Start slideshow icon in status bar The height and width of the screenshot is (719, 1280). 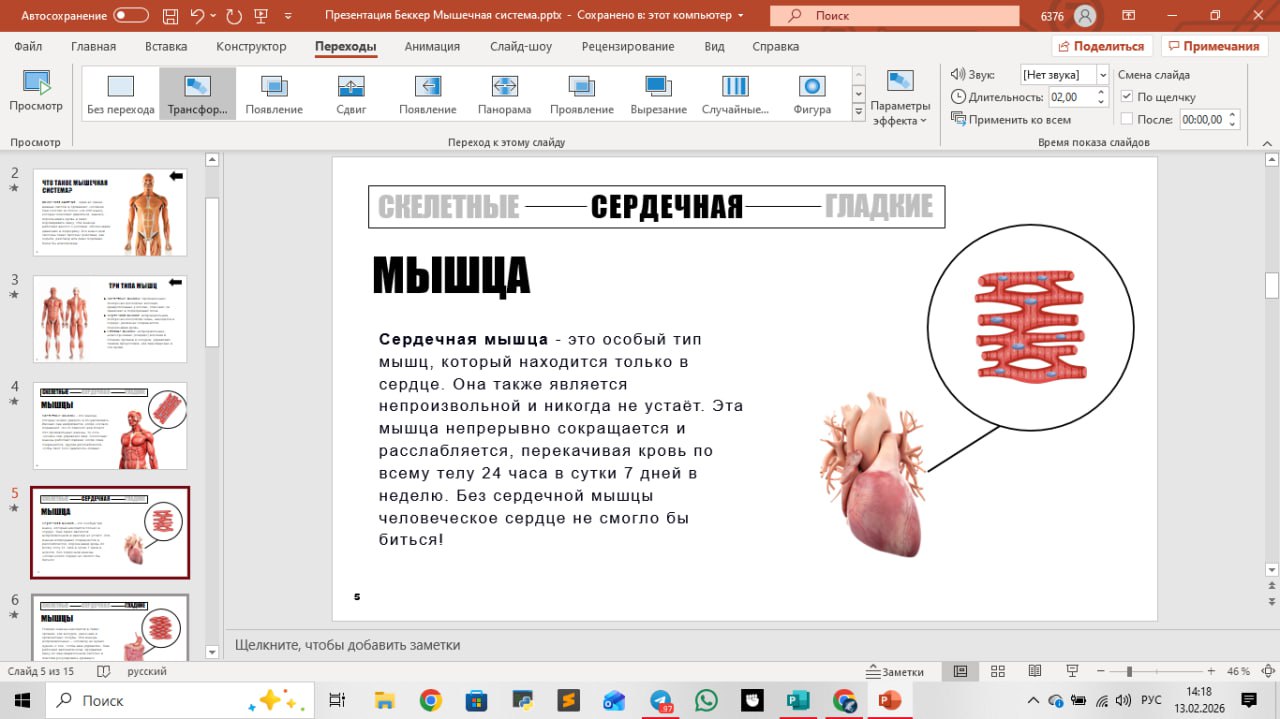click(x=1071, y=671)
